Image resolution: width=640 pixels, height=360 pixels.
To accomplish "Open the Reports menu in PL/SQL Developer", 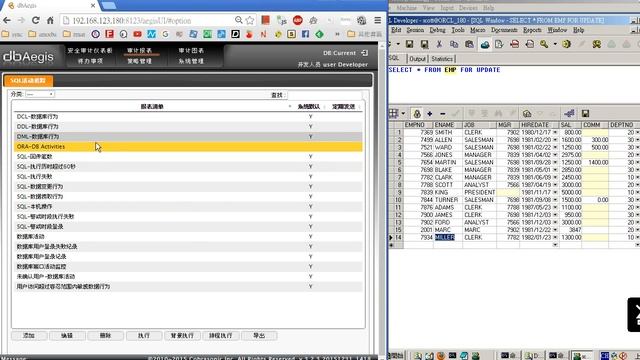I will 532,30.
